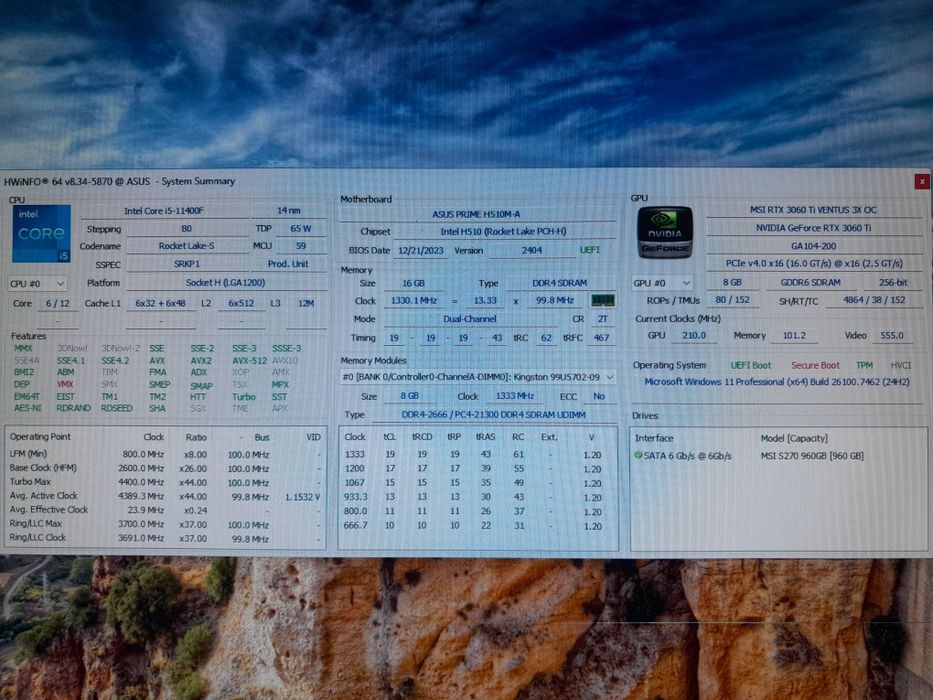Click the Avg. Active Clock row
Image resolution: width=933 pixels, height=700 pixels.
(x=165, y=496)
